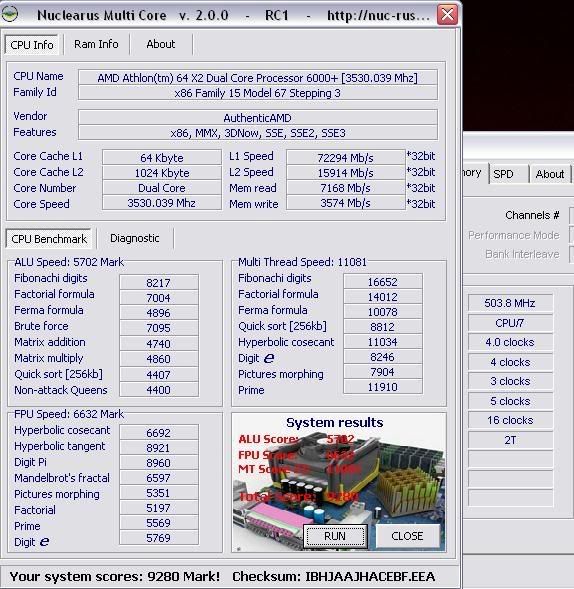Click the Multi Thread Ferma formula score 10078
Viewport: 574px width, 589px height.
[383, 311]
